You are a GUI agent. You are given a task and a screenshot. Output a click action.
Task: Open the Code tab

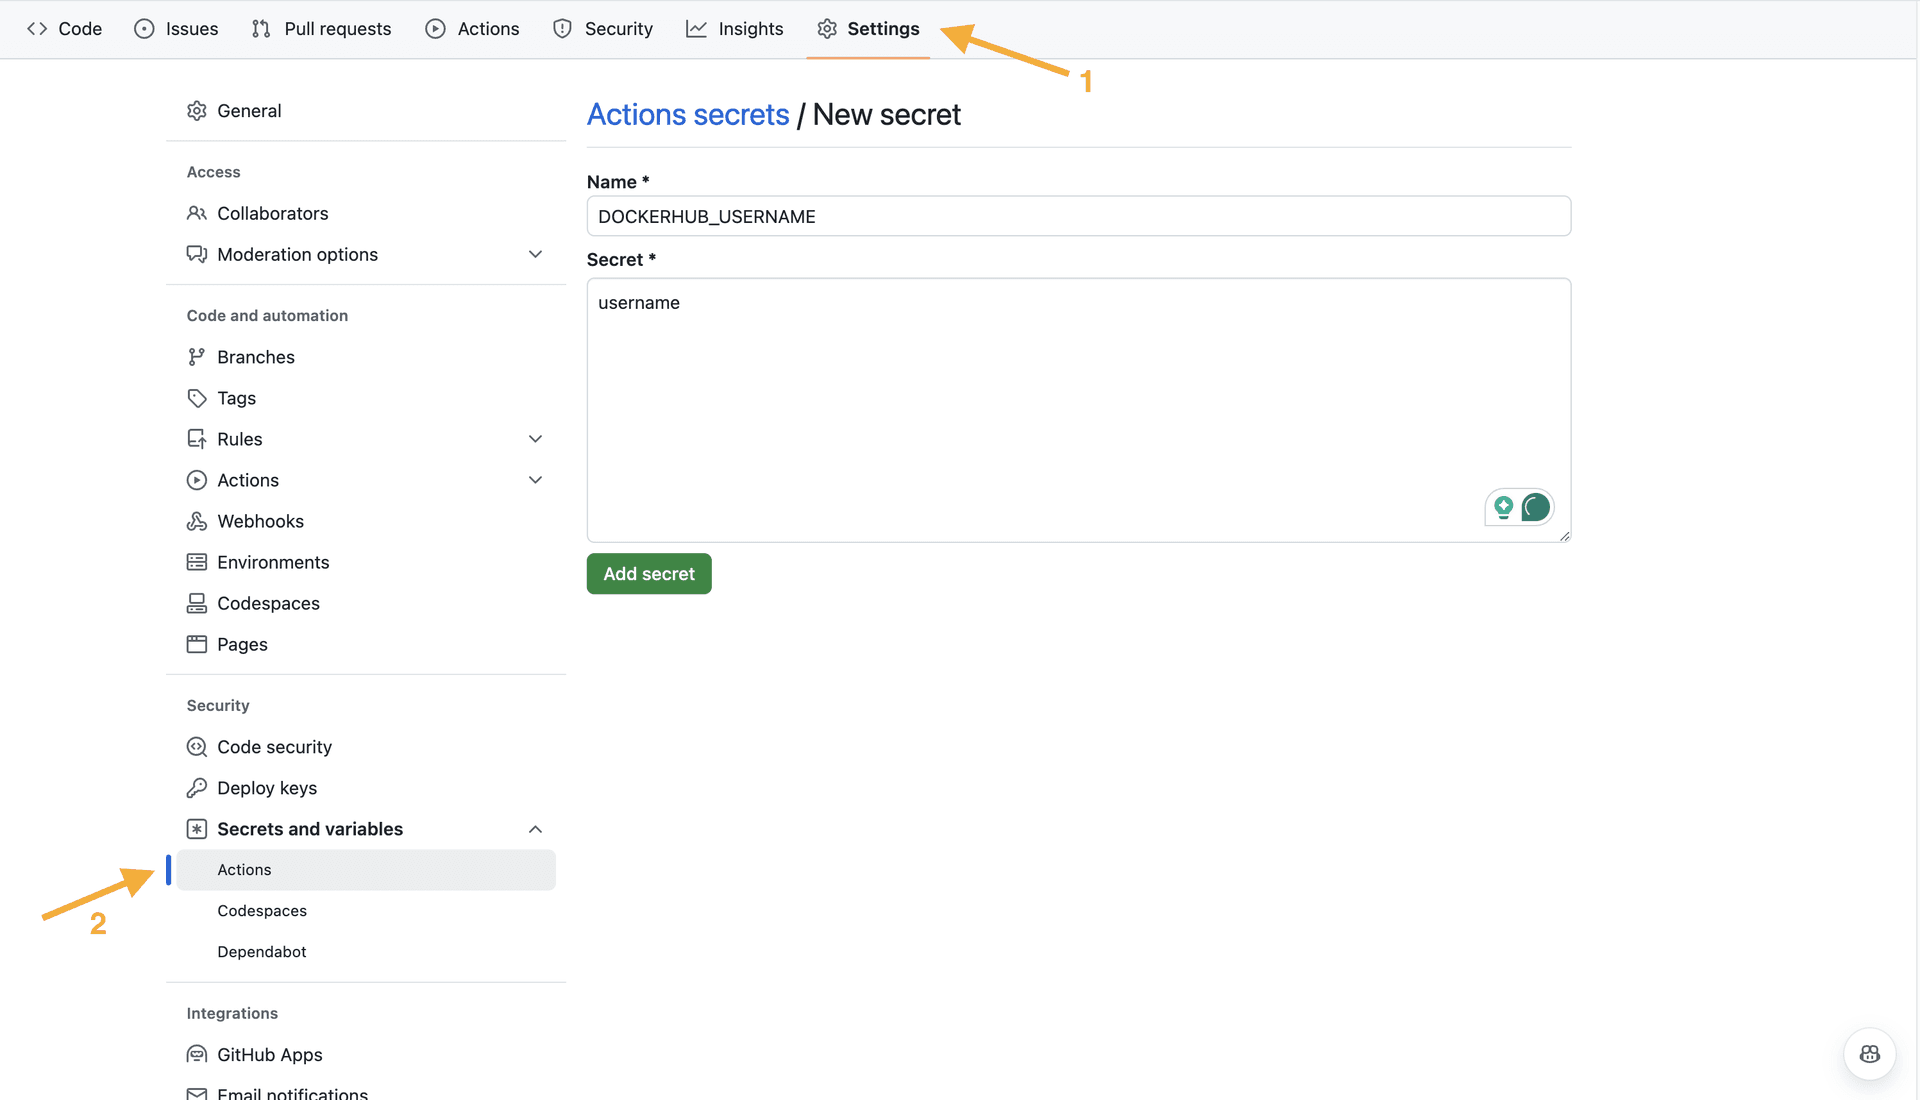click(x=65, y=29)
